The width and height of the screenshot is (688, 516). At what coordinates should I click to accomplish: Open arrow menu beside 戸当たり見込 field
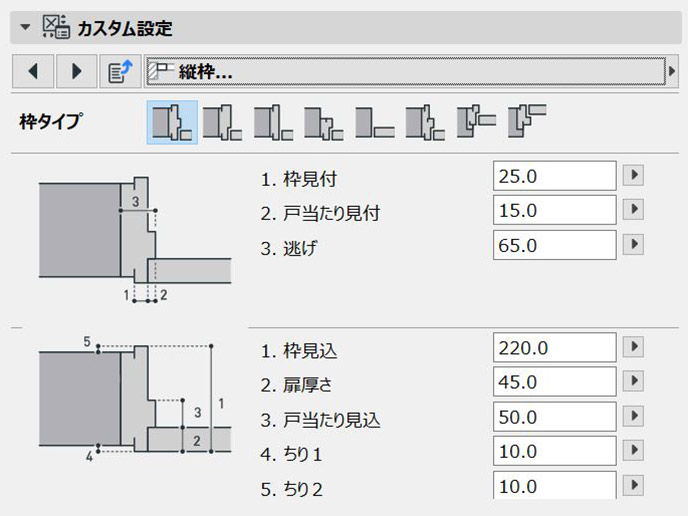tap(634, 416)
